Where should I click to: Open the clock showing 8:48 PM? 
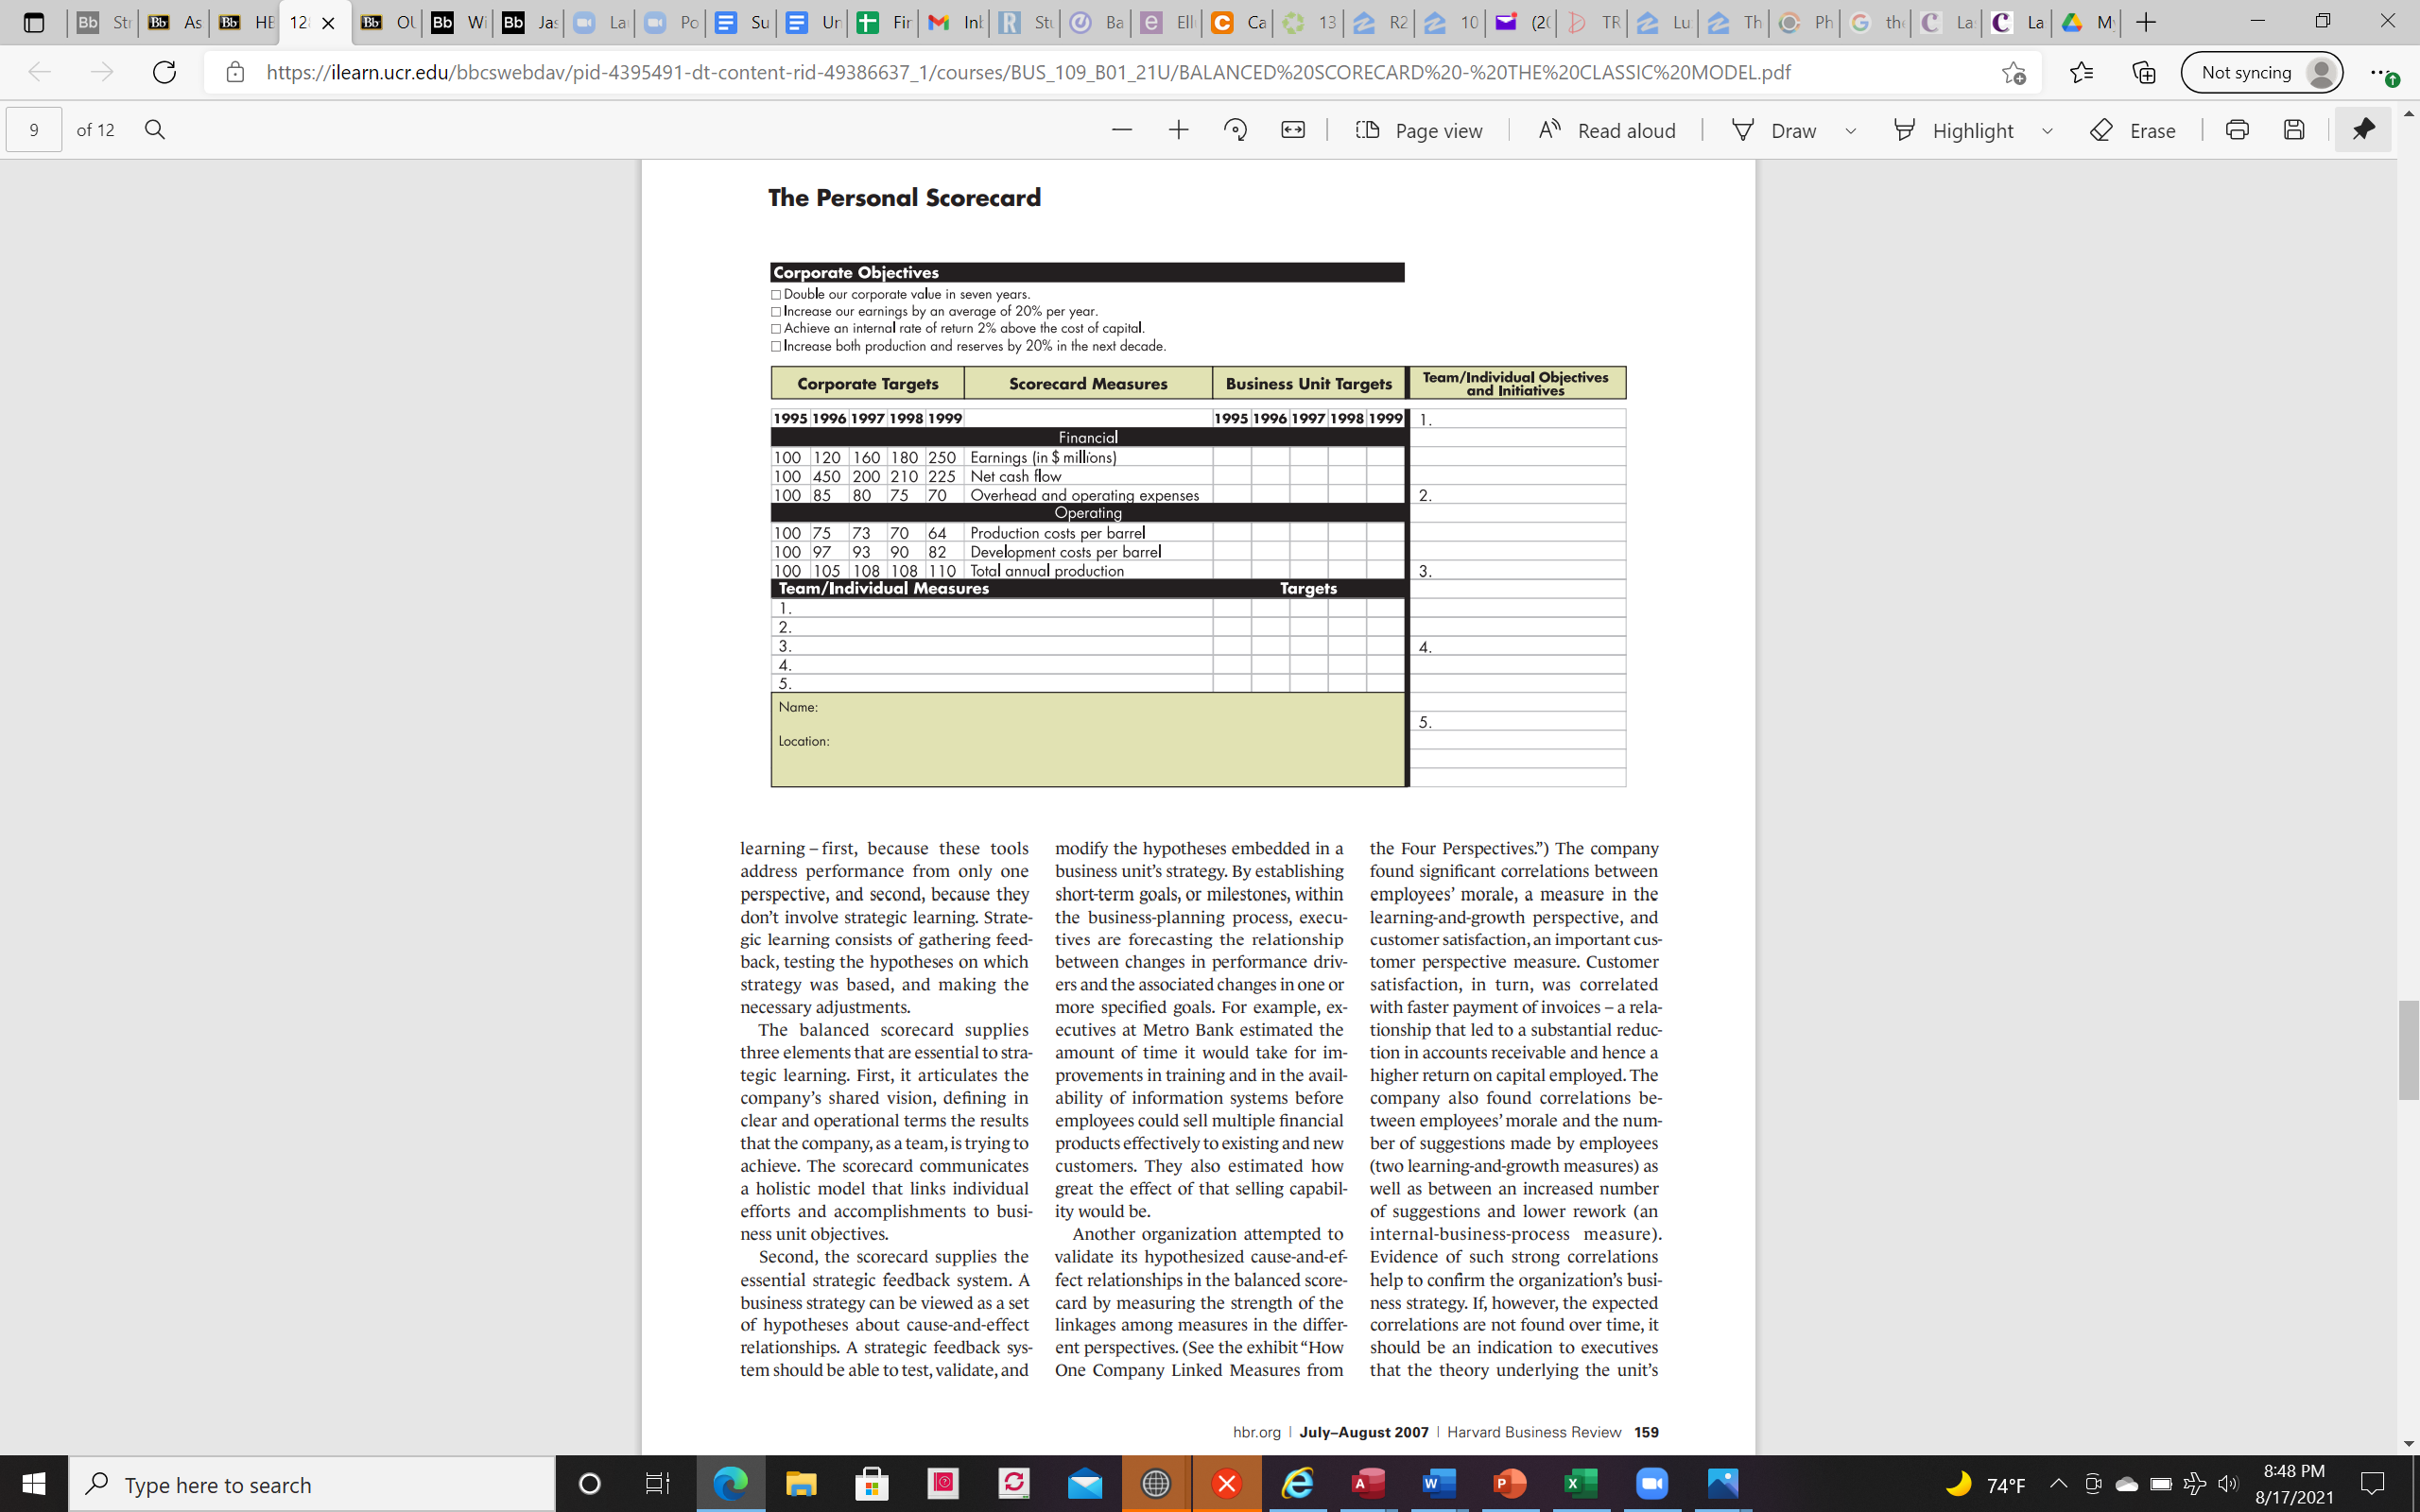(2294, 1484)
